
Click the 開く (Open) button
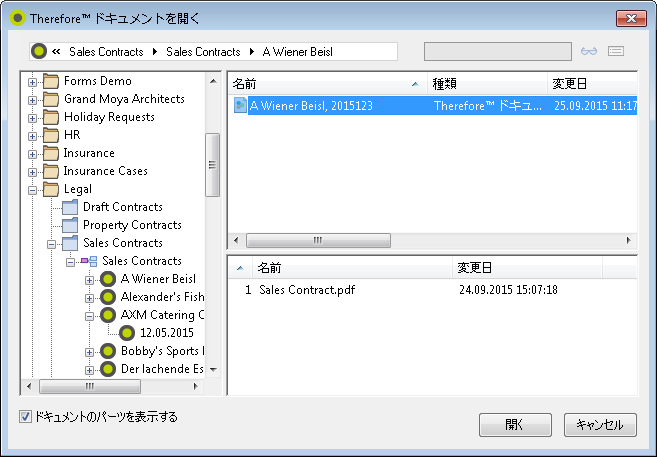515,425
